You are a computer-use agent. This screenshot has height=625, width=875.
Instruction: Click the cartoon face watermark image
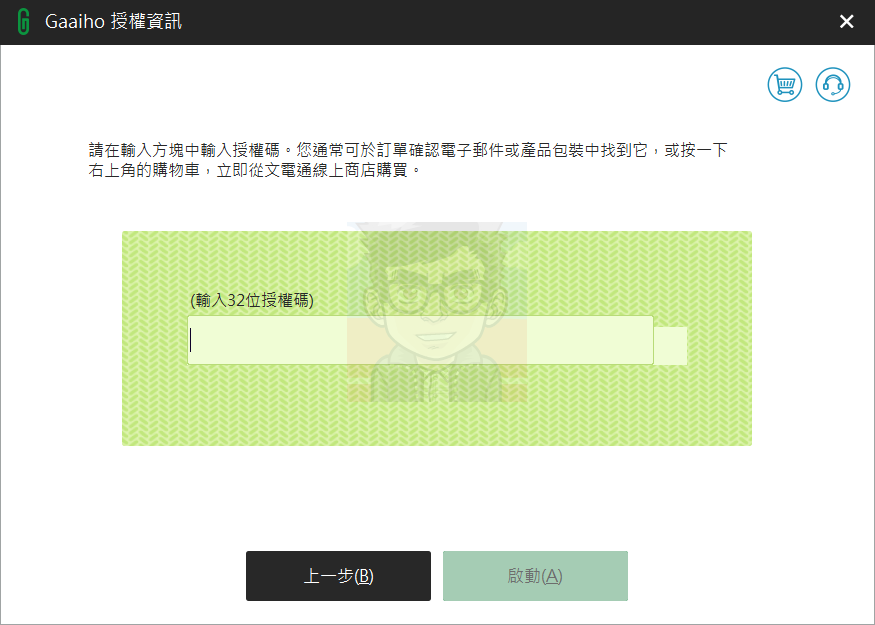point(437,312)
